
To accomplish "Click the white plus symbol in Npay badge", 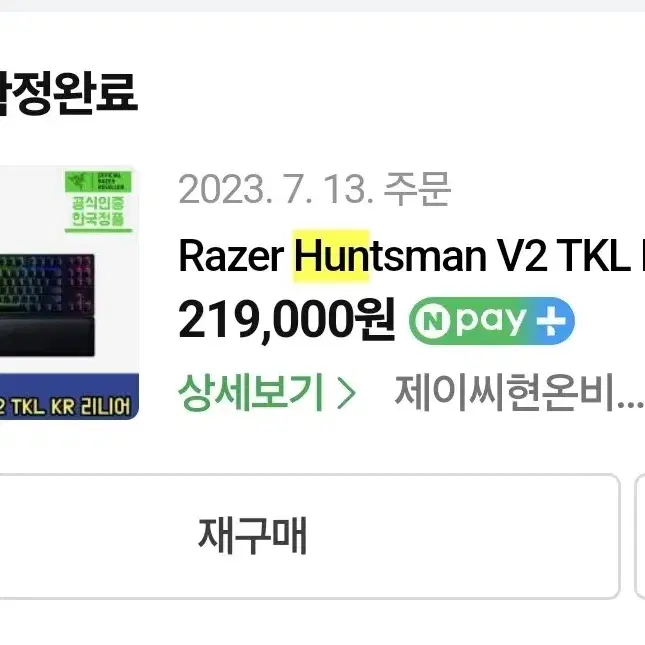I will click(x=551, y=321).
